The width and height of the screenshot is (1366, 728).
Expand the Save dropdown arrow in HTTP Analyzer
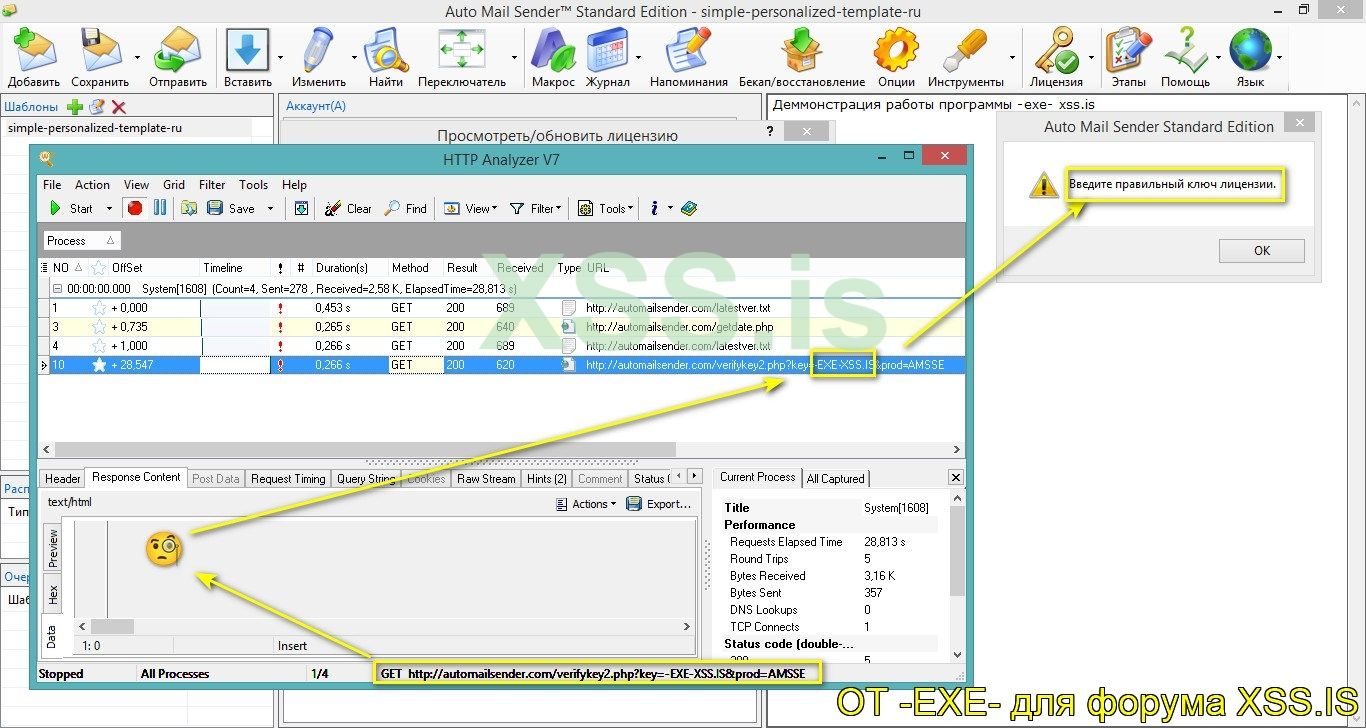coord(270,209)
